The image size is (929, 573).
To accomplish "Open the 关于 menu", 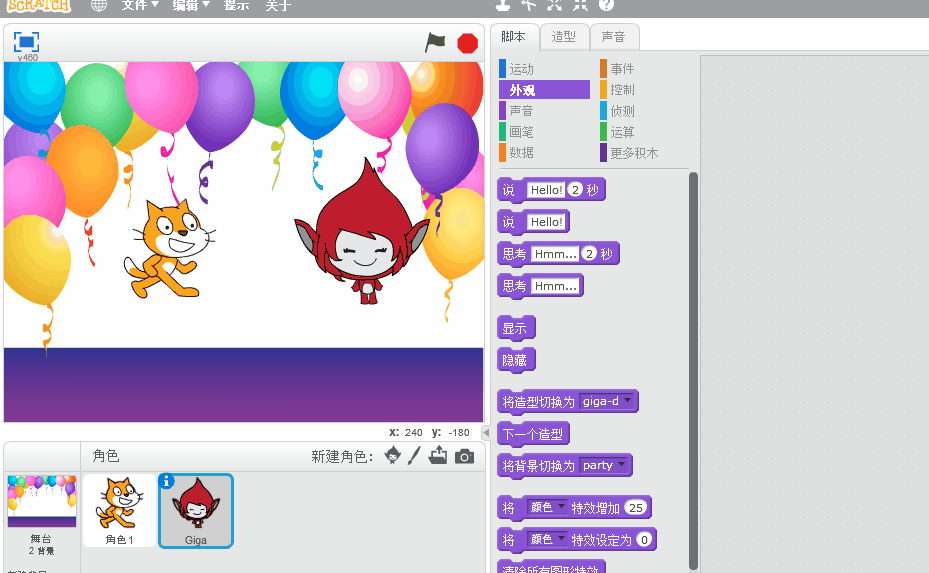I will coord(278,5).
